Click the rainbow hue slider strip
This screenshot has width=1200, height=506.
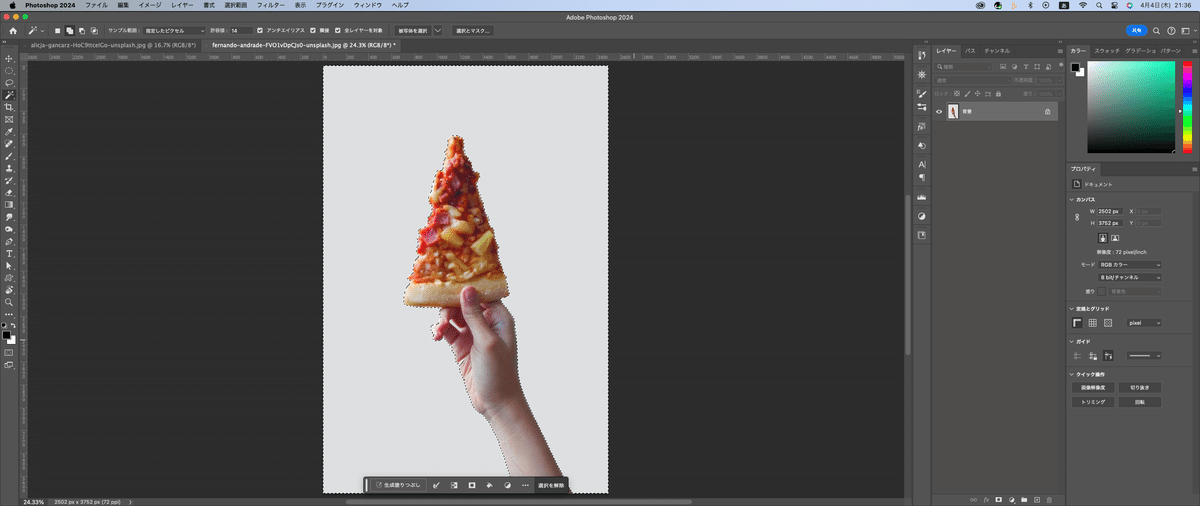1187,107
